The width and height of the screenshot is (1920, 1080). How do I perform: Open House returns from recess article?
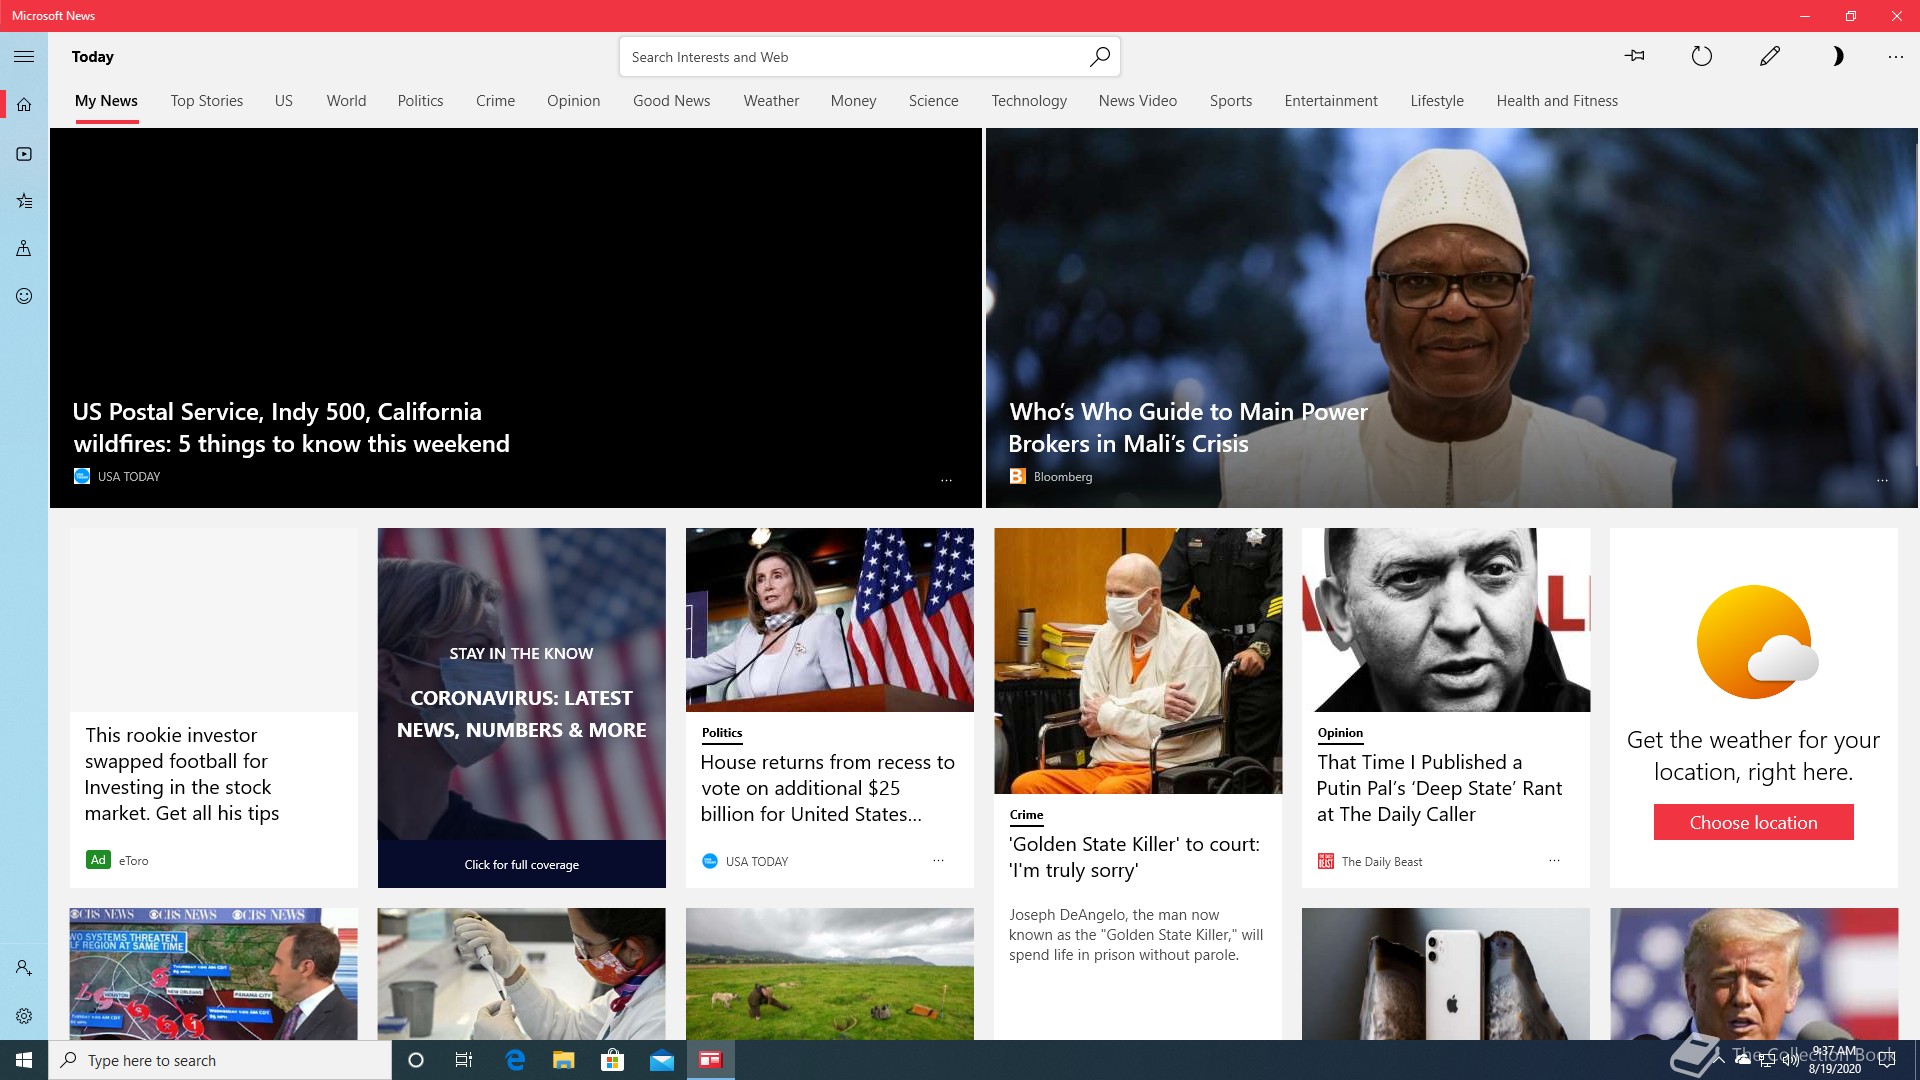[x=827, y=788]
